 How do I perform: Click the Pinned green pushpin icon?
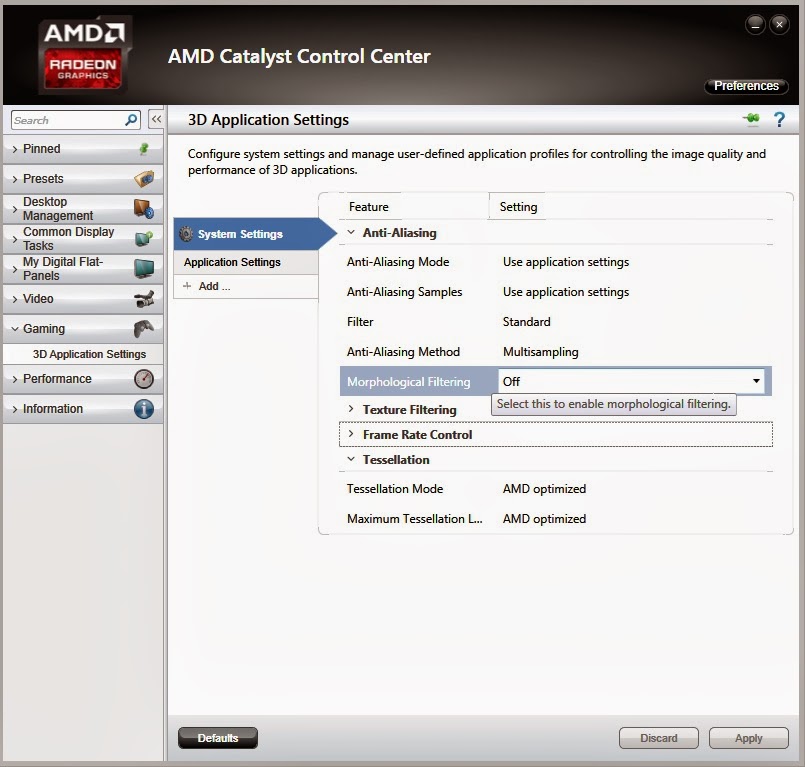[x=144, y=149]
